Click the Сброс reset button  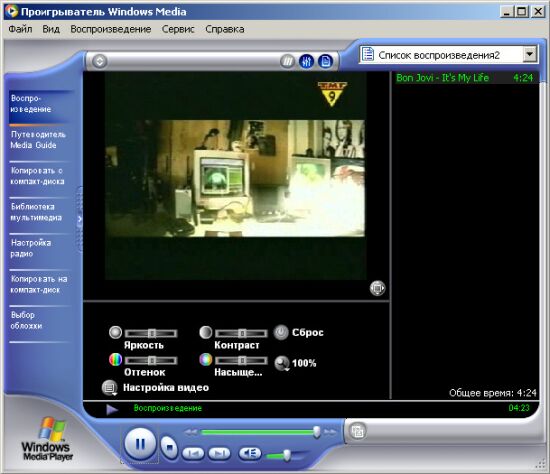[281, 332]
